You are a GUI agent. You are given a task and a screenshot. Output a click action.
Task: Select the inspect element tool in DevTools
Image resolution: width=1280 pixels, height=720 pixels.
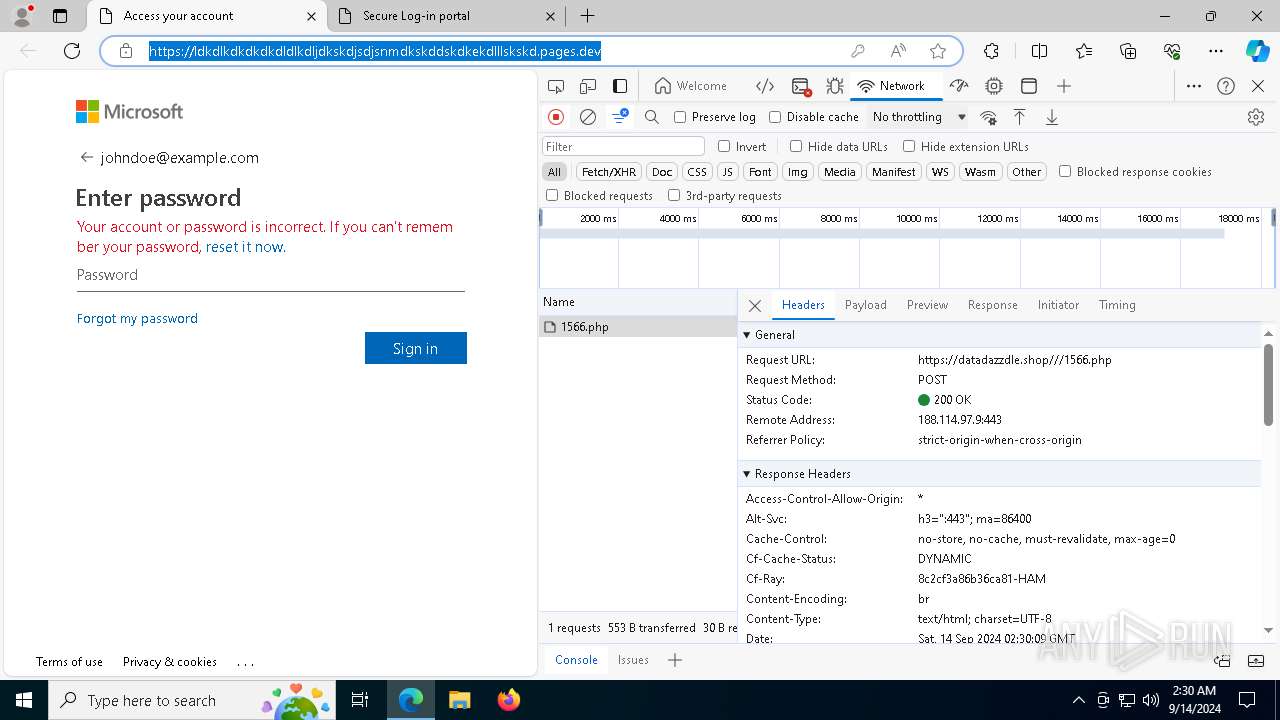click(556, 86)
